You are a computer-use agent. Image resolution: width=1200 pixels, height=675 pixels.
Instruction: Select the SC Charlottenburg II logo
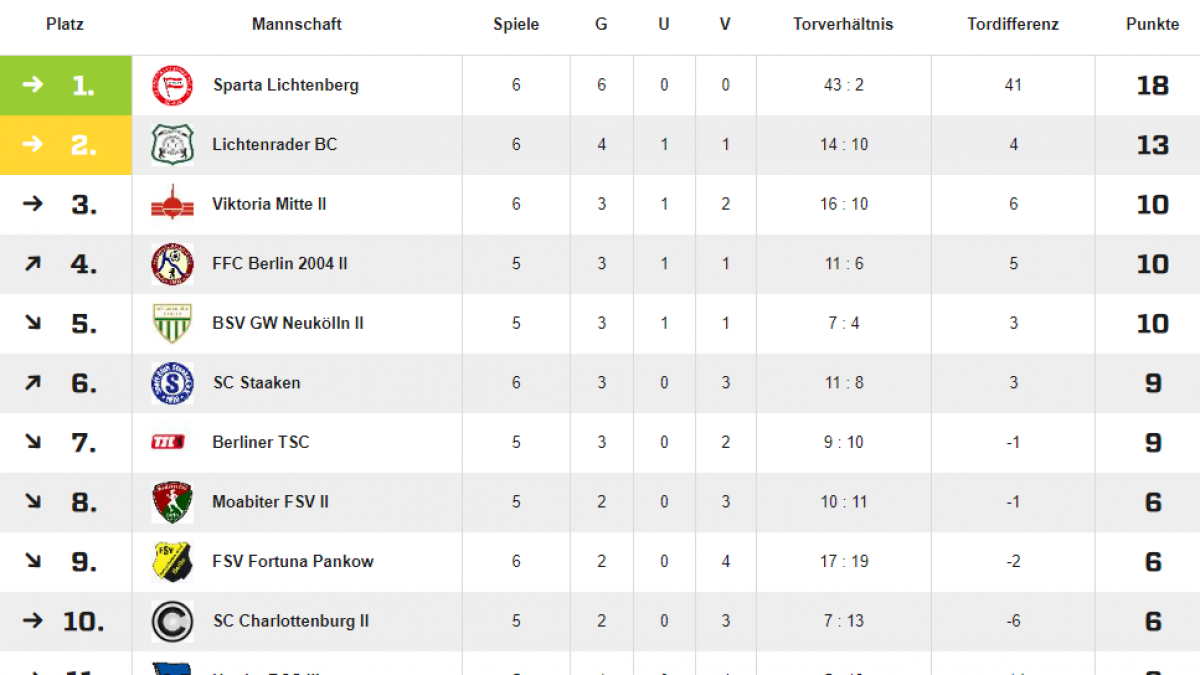point(172,621)
